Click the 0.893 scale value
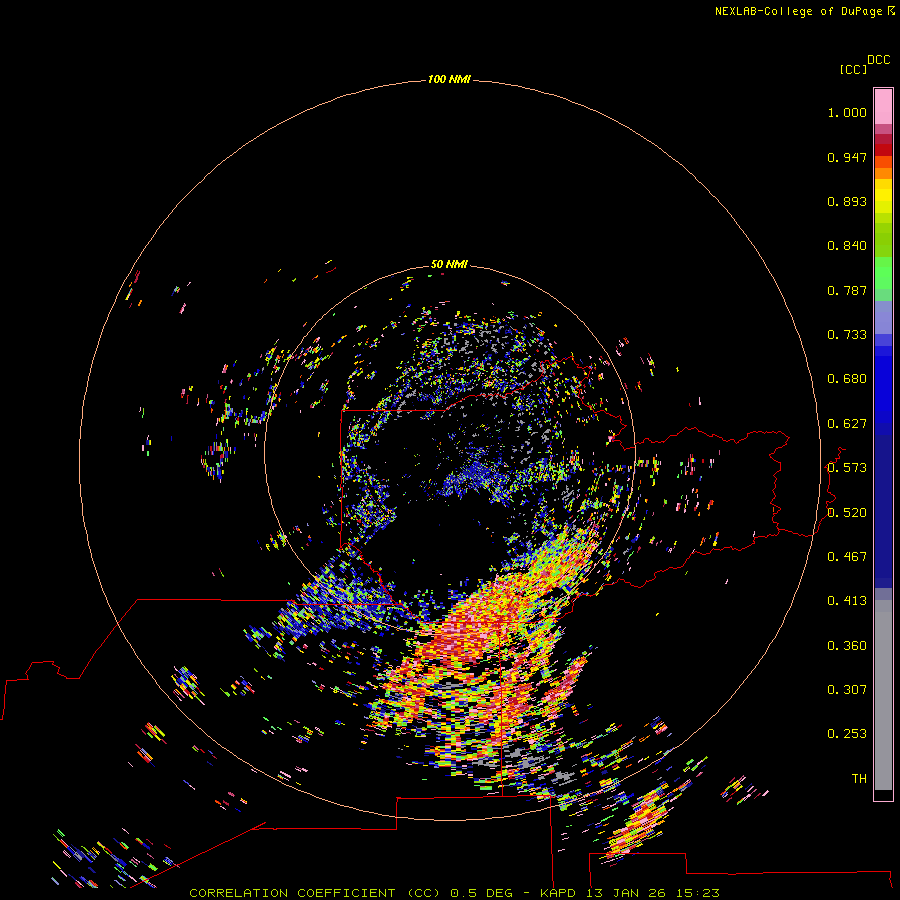This screenshot has width=900, height=900. point(847,201)
